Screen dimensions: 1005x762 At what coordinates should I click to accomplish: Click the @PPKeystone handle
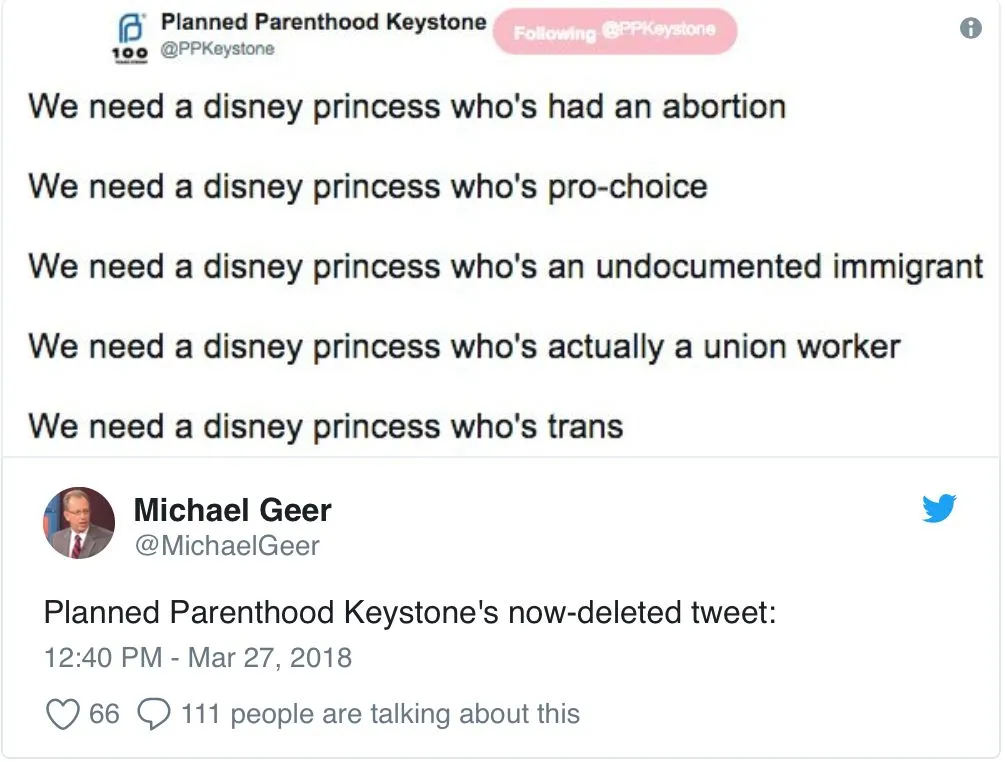[x=217, y=48]
